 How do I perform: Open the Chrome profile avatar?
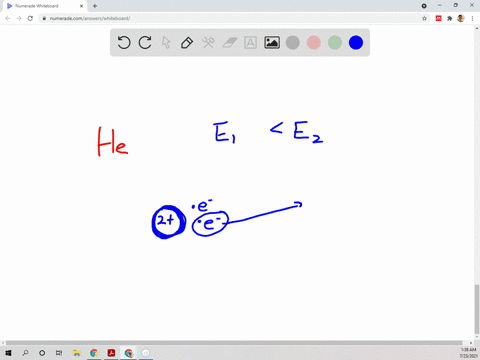pyautogui.click(x=461, y=18)
